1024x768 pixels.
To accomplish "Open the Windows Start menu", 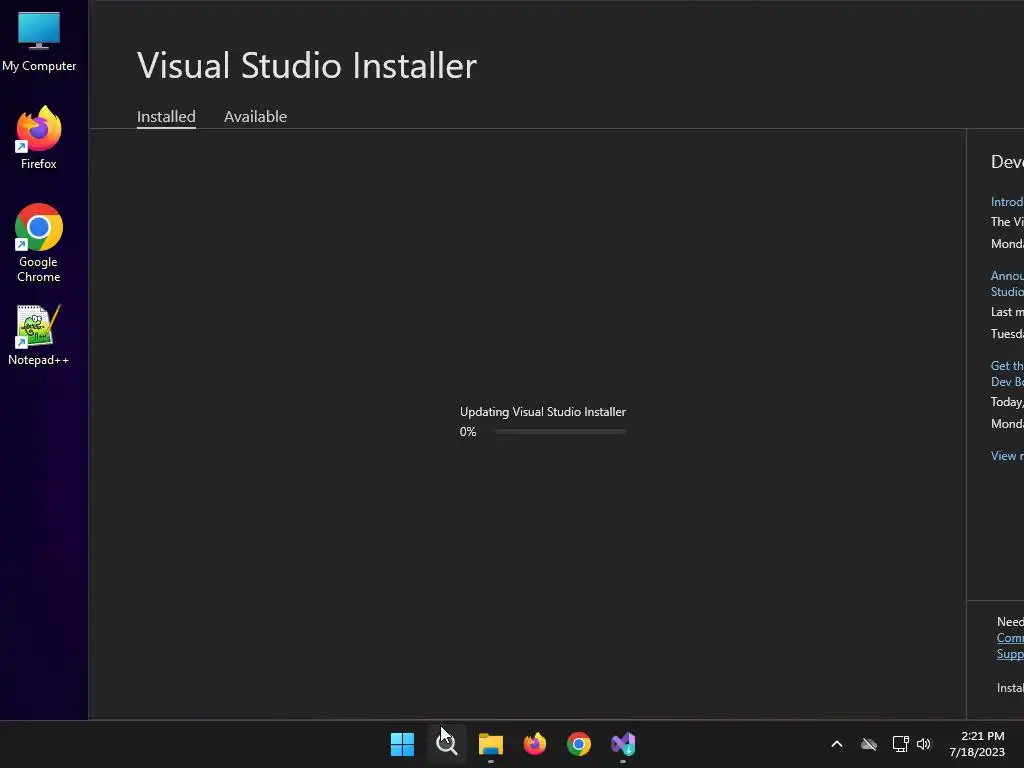I will pos(402,744).
